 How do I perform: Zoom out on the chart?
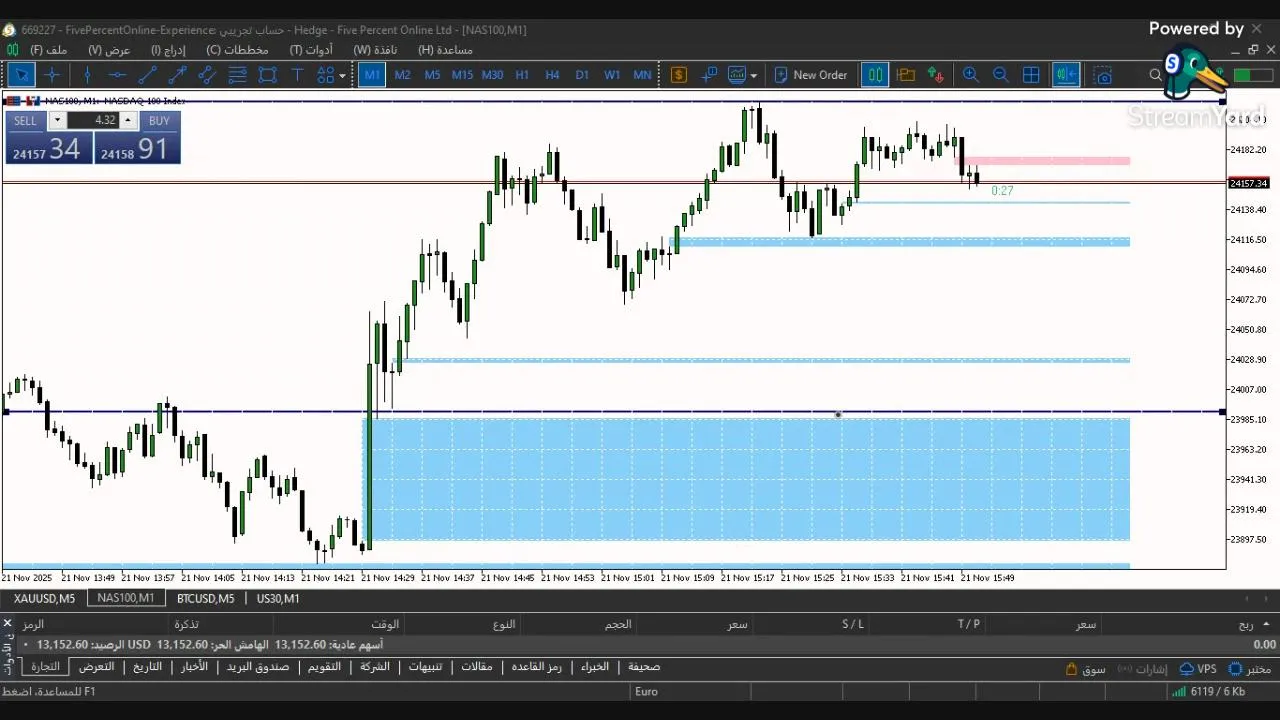click(1000, 75)
